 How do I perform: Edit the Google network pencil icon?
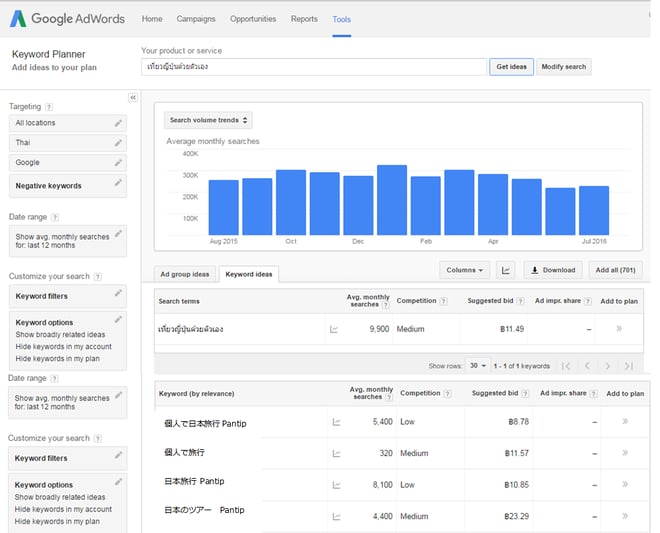[x=118, y=163]
